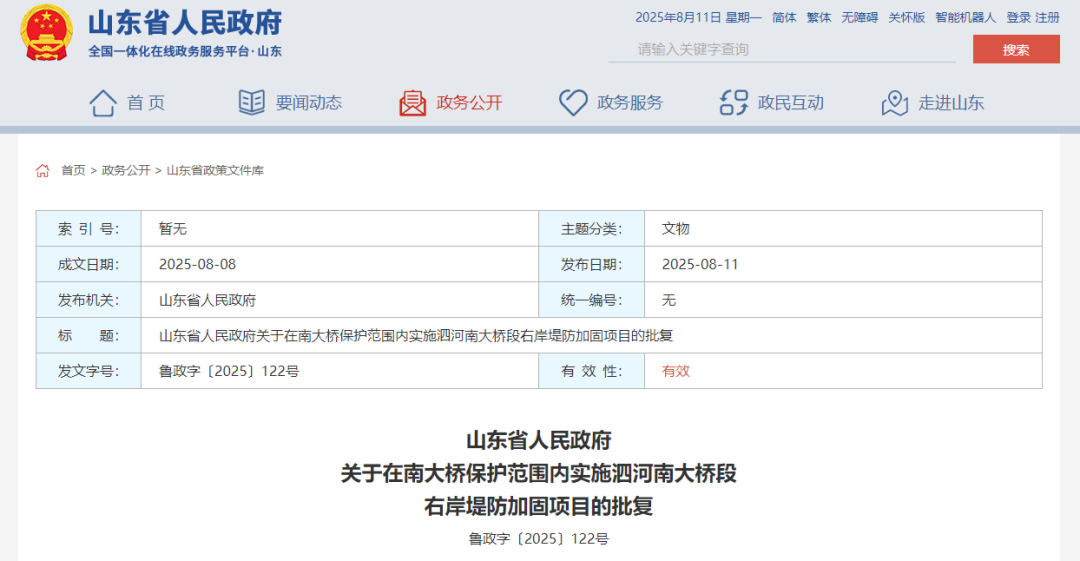Enable 无障碍 accessibility mode
The width and height of the screenshot is (1080, 561).
pos(859,17)
